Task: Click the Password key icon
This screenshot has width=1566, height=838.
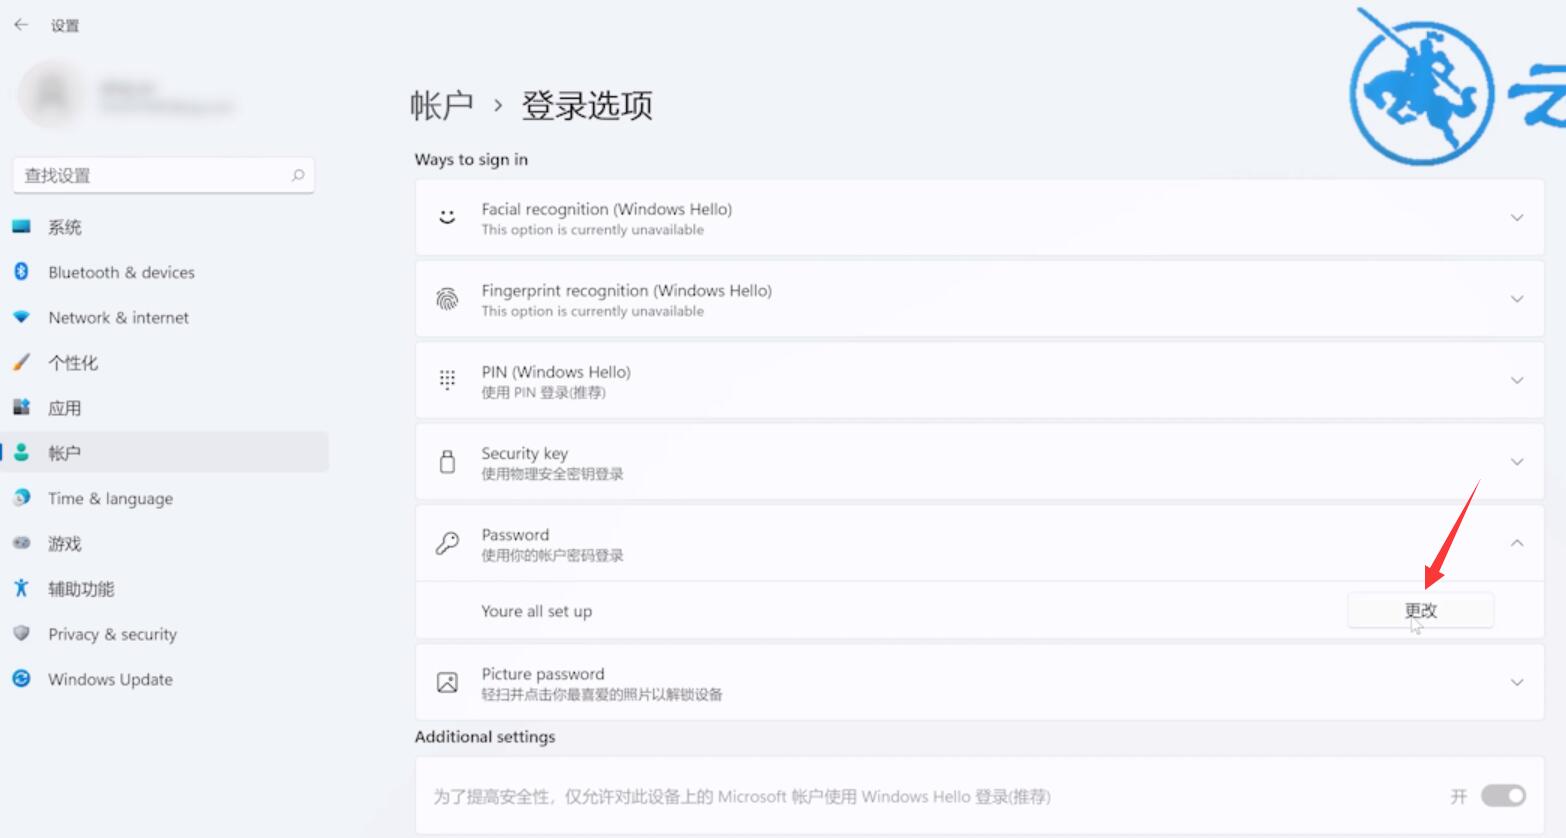Action: (x=447, y=543)
